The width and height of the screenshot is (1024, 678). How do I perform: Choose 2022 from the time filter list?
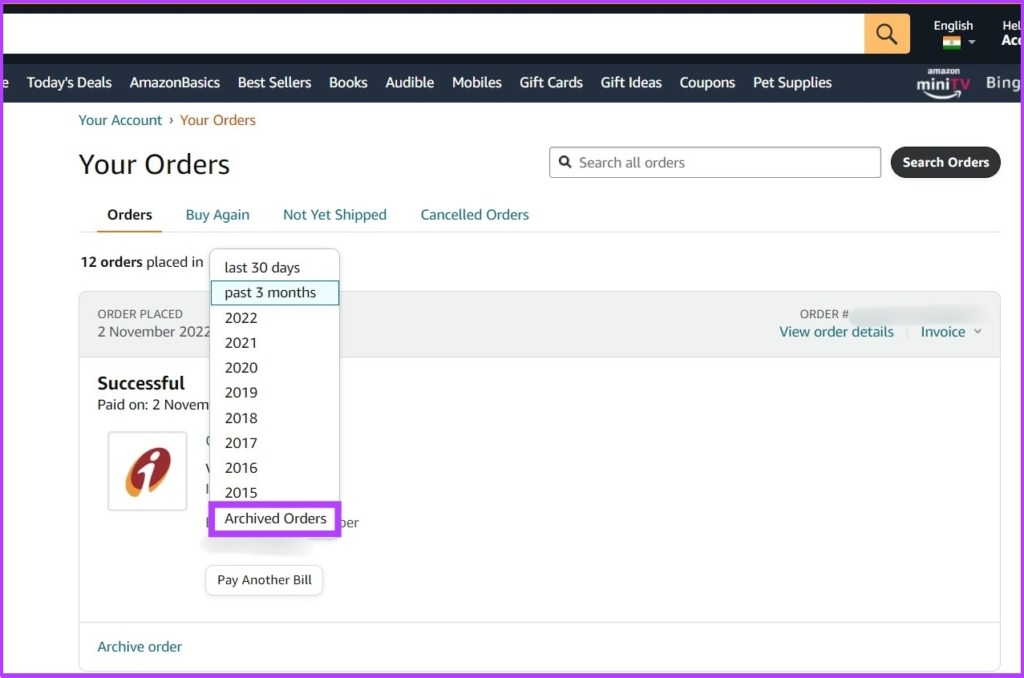(274, 318)
